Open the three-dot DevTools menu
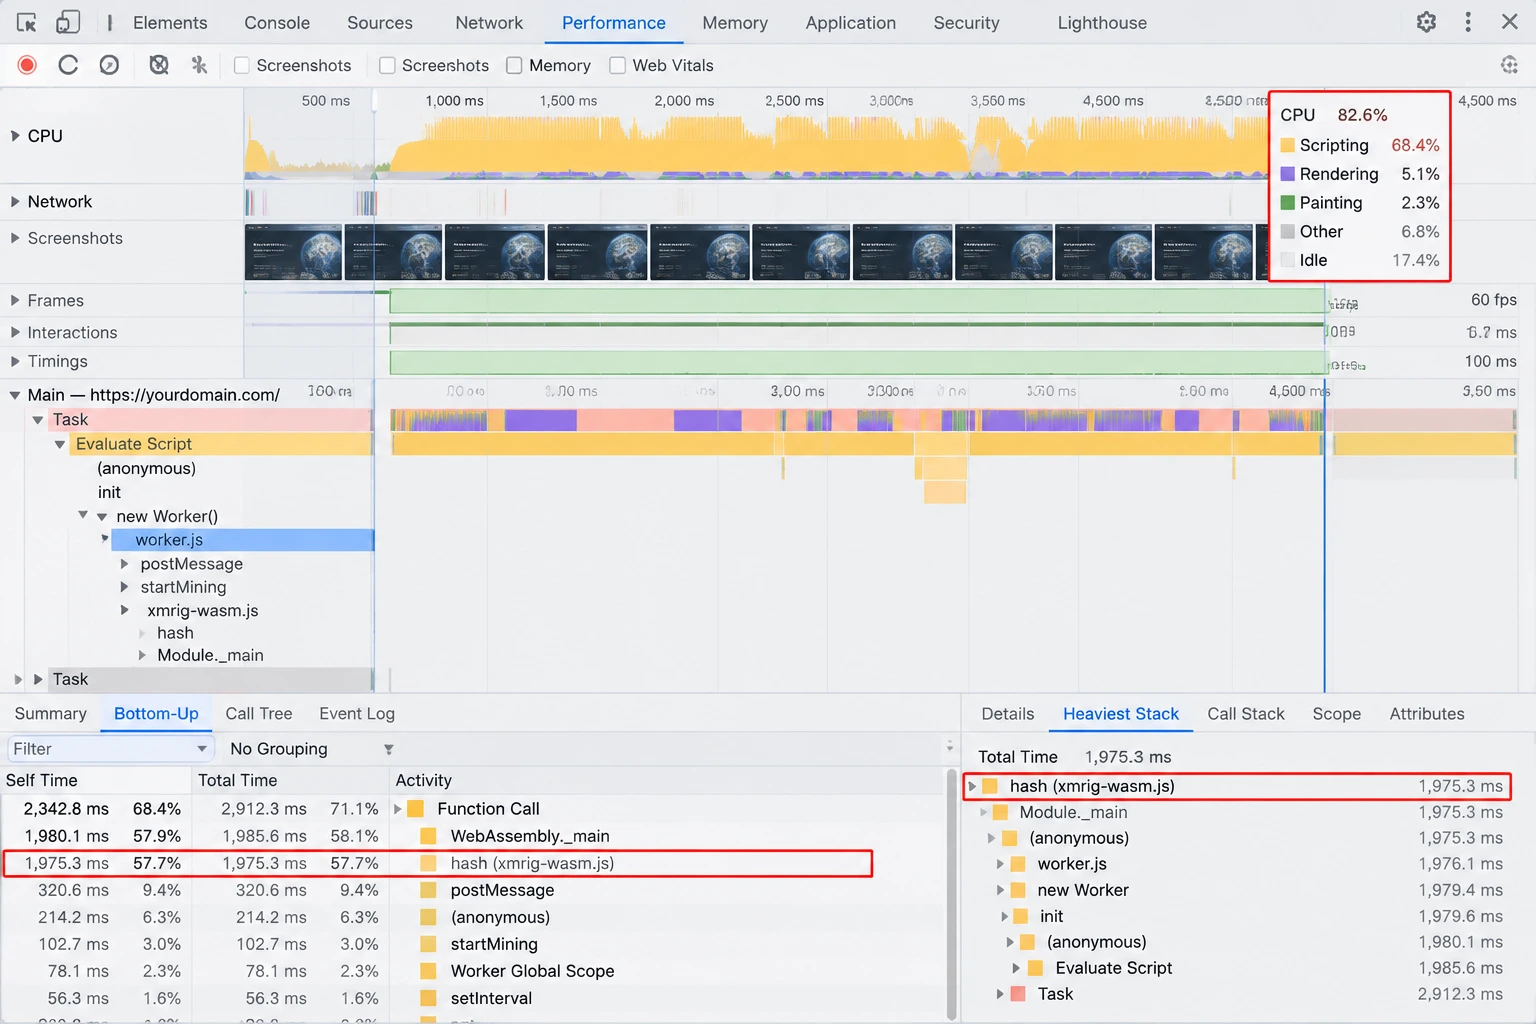This screenshot has width=1536, height=1024. pos(1468,22)
